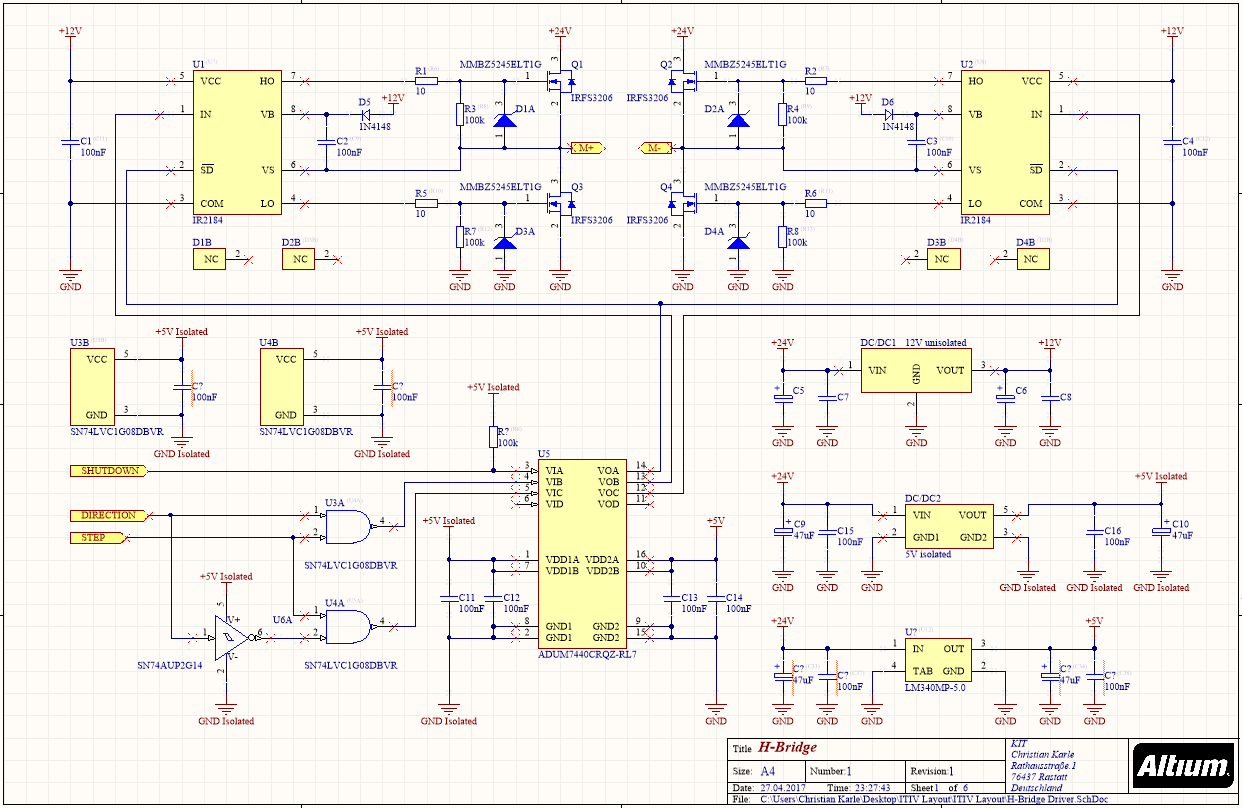
Task: Pick the Q4 IRFS3206 MOSFET symbol
Action: [x=683, y=203]
